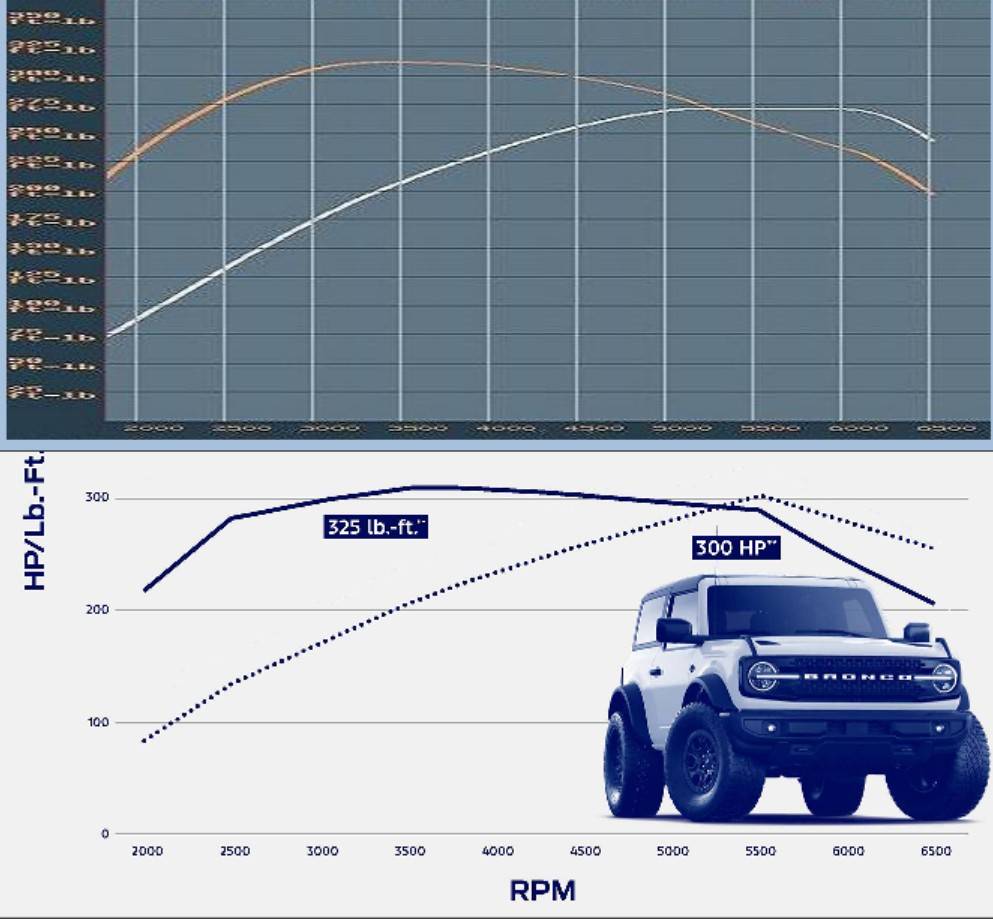Click the '325 lb.-ft.' torque label

[x=376, y=527]
